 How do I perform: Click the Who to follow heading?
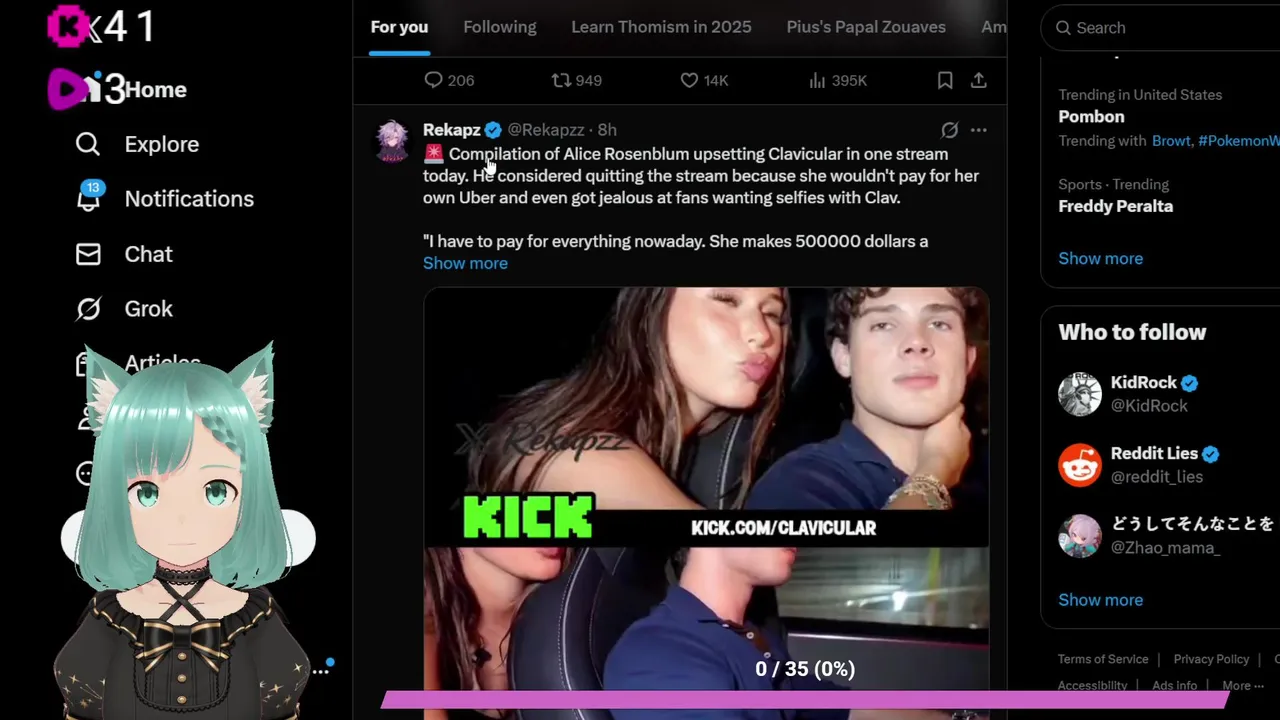(x=1132, y=332)
